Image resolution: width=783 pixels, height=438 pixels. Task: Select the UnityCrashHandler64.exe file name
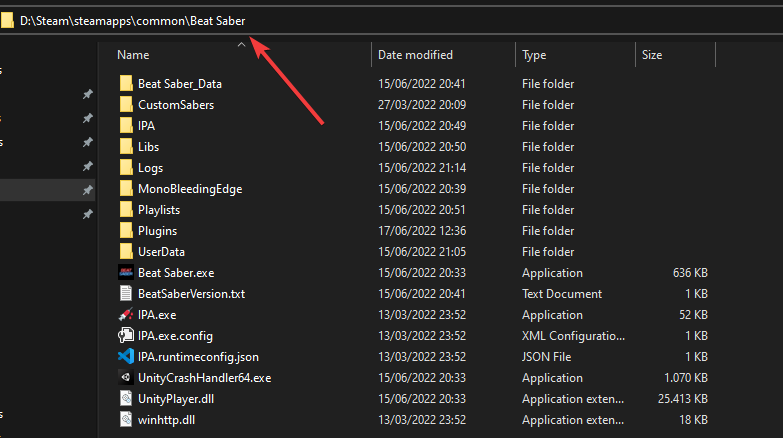tap(204, 378)
